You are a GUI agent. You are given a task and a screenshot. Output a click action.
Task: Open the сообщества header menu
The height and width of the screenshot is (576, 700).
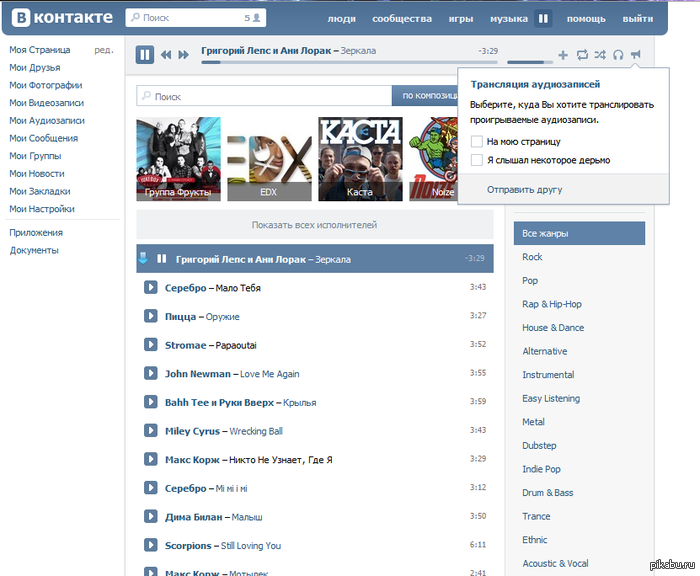(x=402, y=19)
